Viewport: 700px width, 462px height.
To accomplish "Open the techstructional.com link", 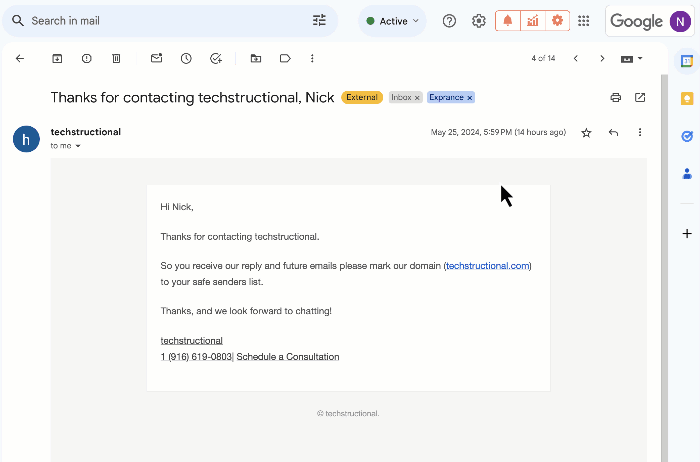I will (488, 266).
